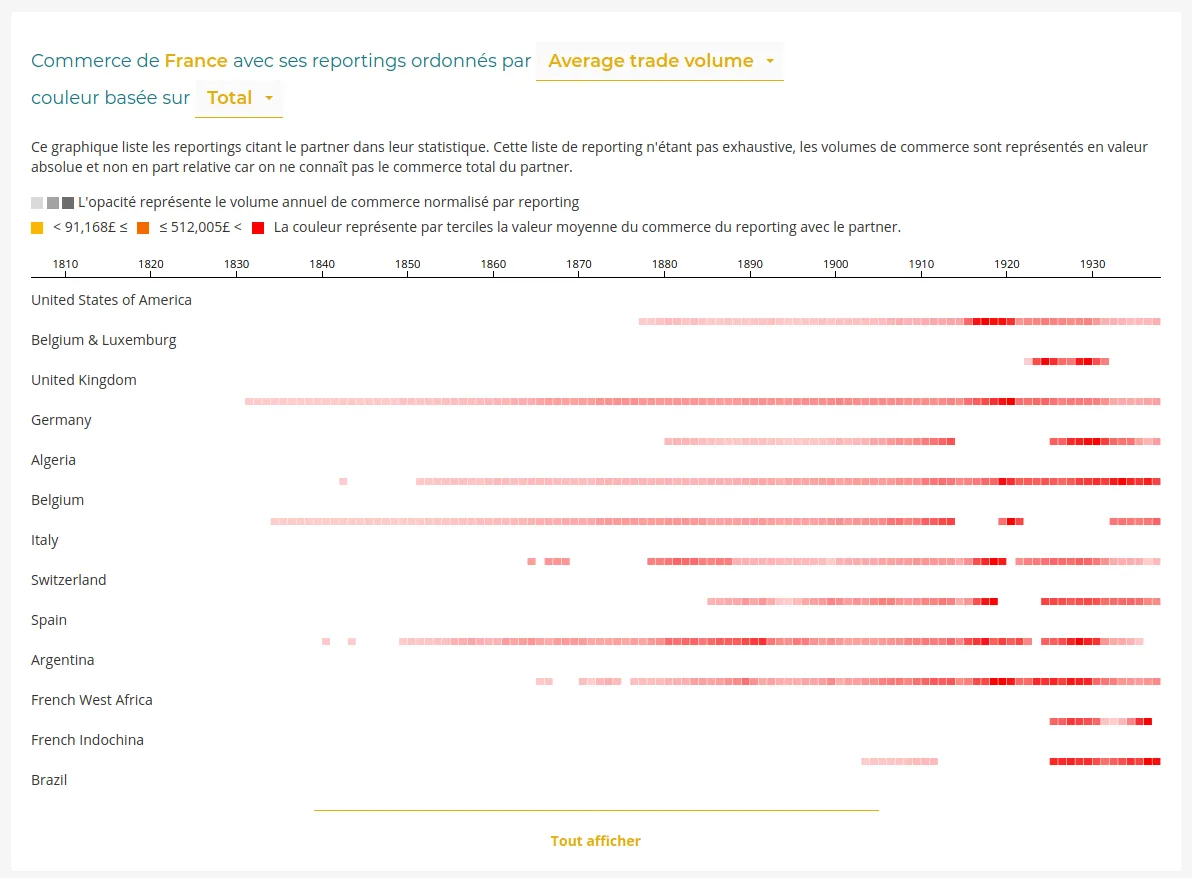Select the Brazil reporting label
This screenshot has width=1192, height=878.
point(49,780)
